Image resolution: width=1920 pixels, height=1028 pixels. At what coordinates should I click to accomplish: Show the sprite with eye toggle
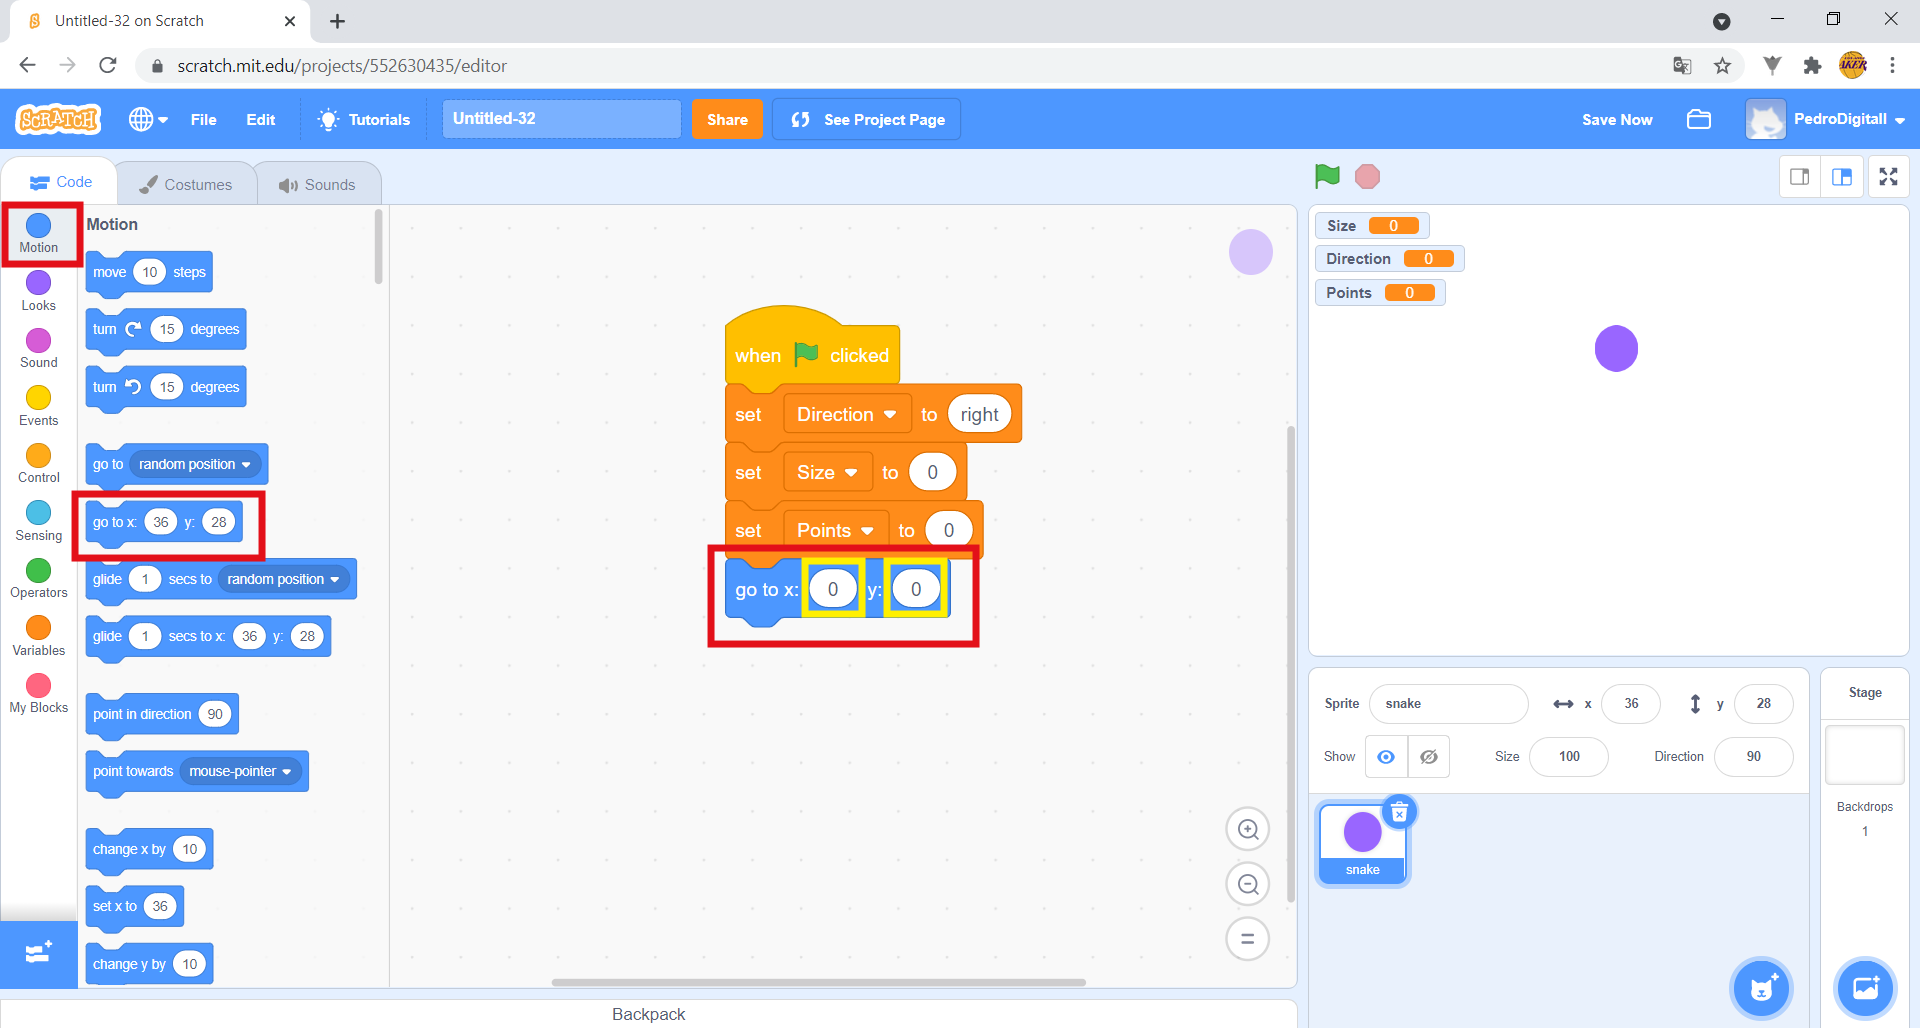coord(1386,757)
